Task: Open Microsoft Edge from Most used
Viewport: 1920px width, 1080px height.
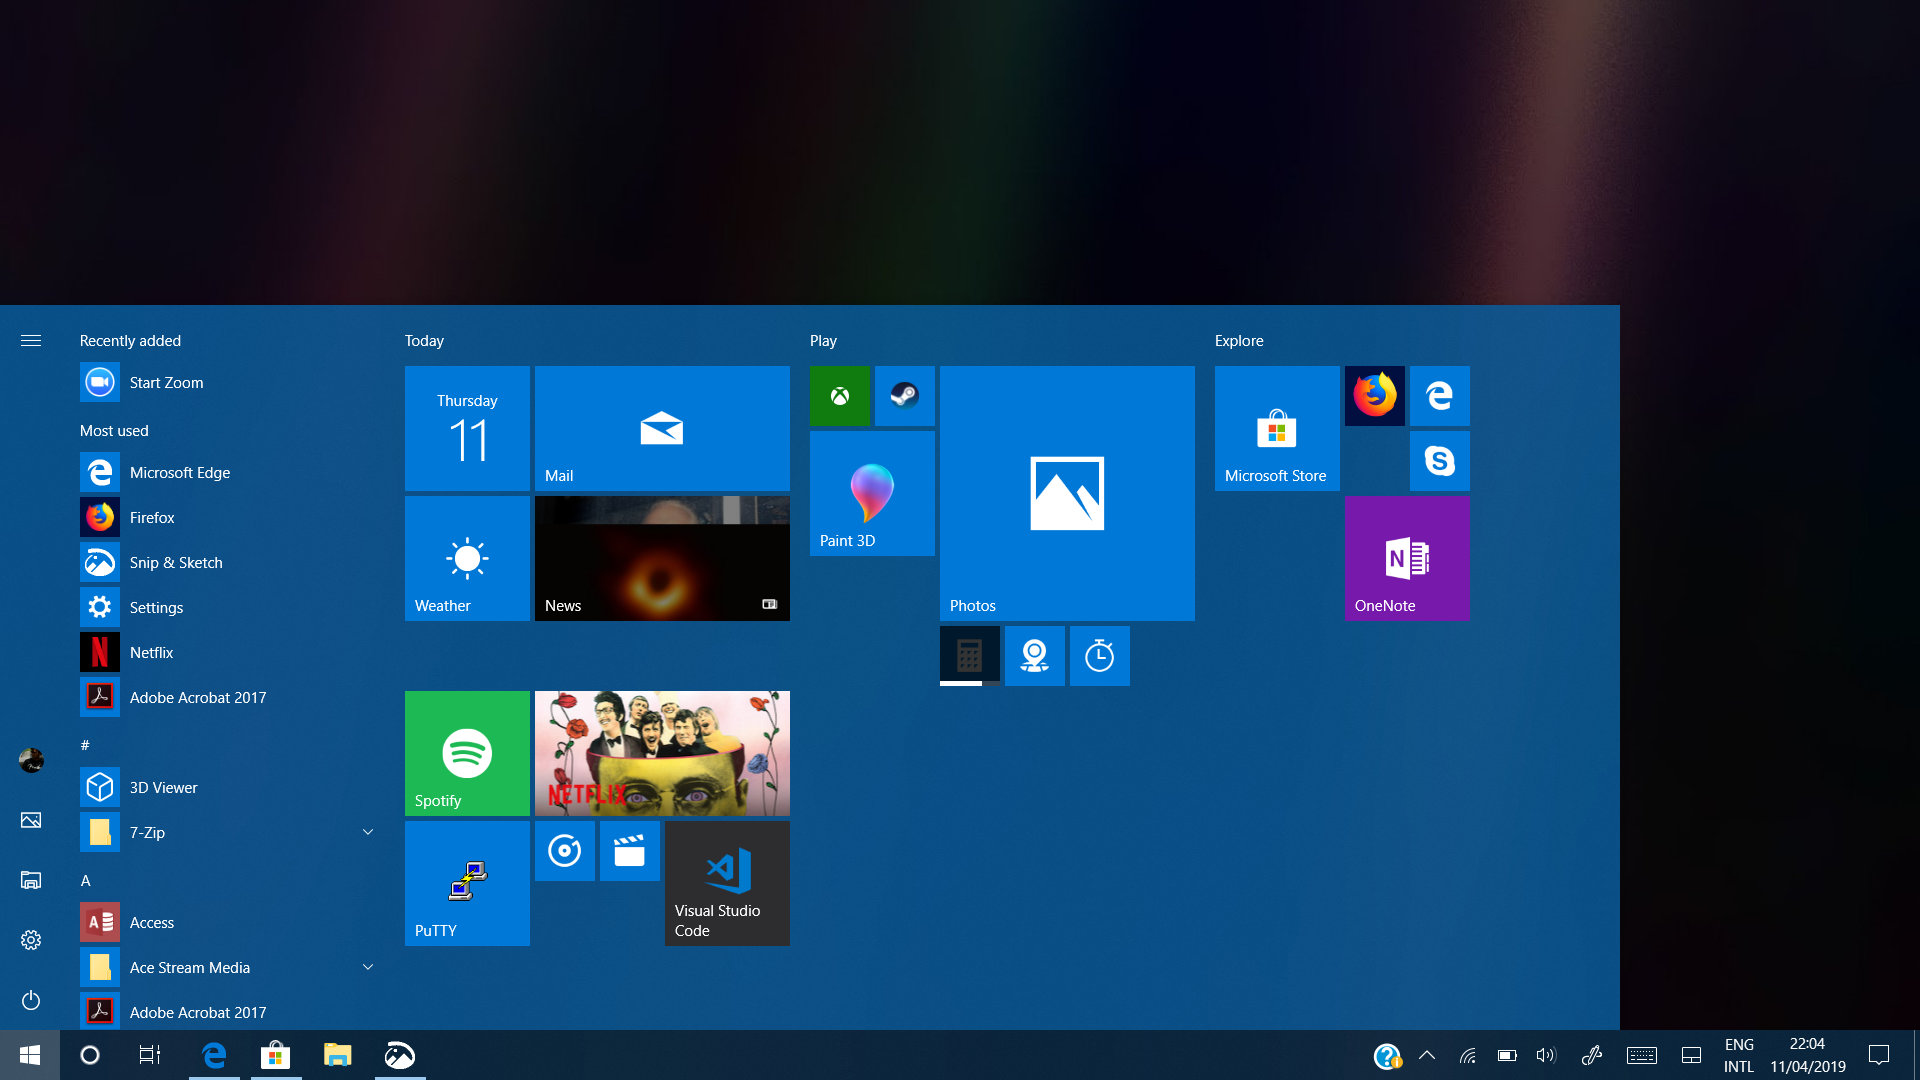Action: [230, 472]
